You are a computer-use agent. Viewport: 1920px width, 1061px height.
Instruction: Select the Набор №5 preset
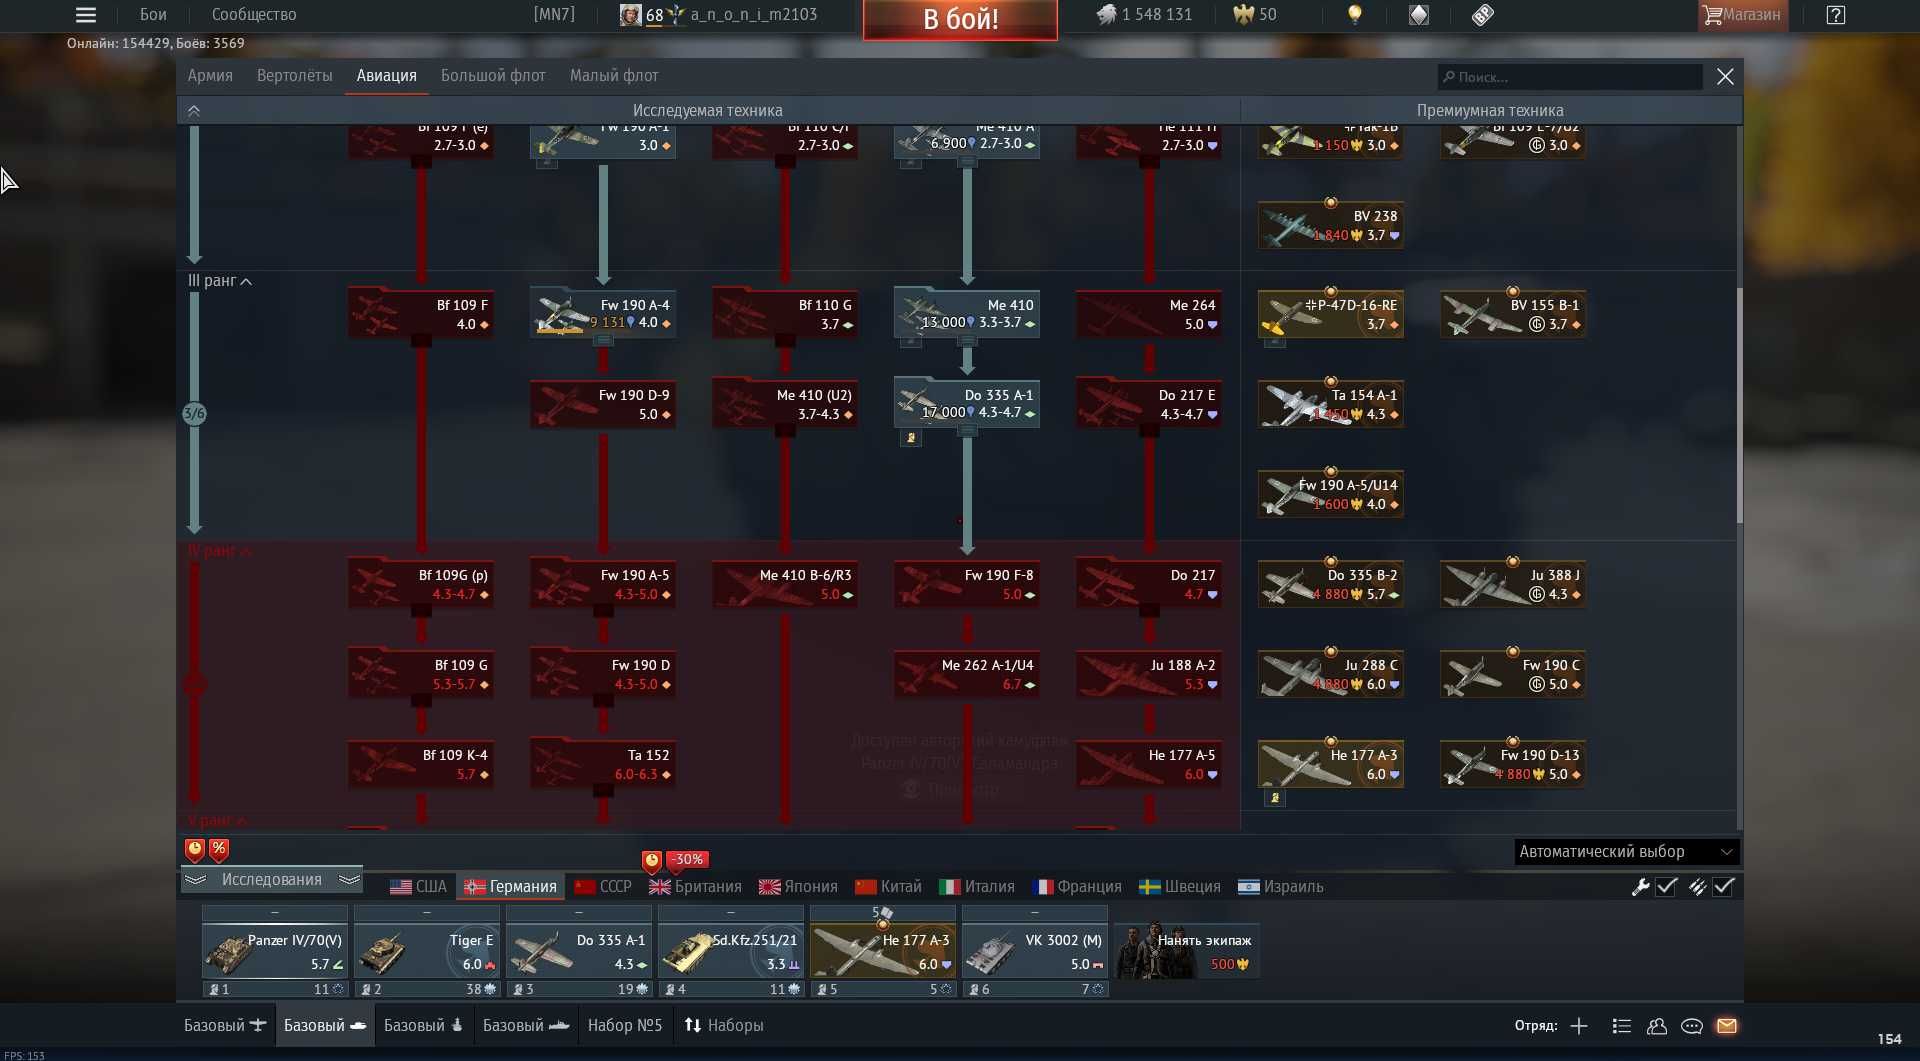625,1026
